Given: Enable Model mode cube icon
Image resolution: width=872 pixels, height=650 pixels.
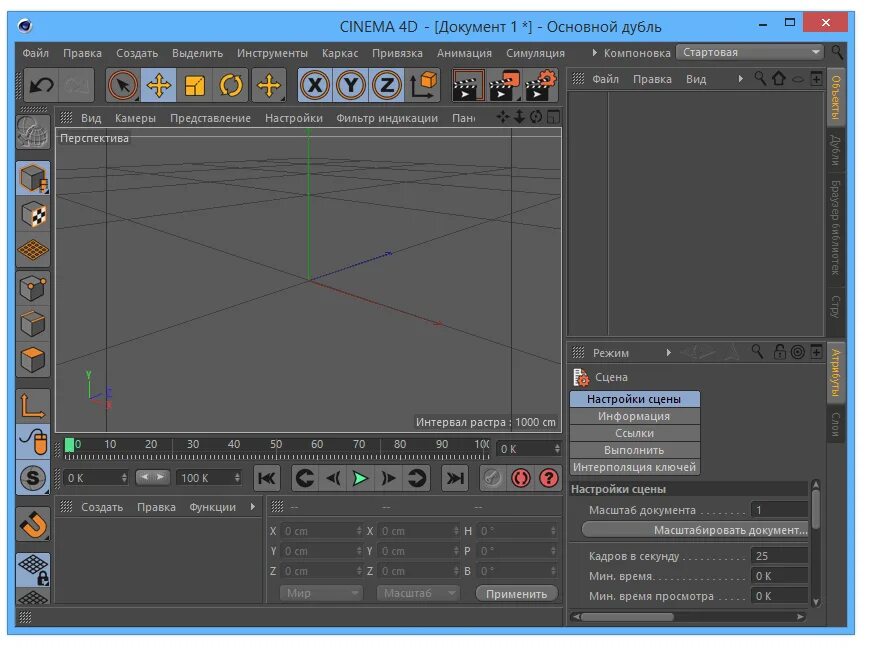Looking at the screenshot, I should click(33, 178).
